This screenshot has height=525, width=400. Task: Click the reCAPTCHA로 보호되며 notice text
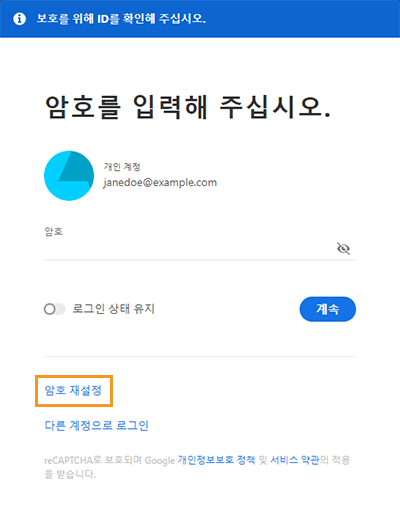[x=93, y=460]
